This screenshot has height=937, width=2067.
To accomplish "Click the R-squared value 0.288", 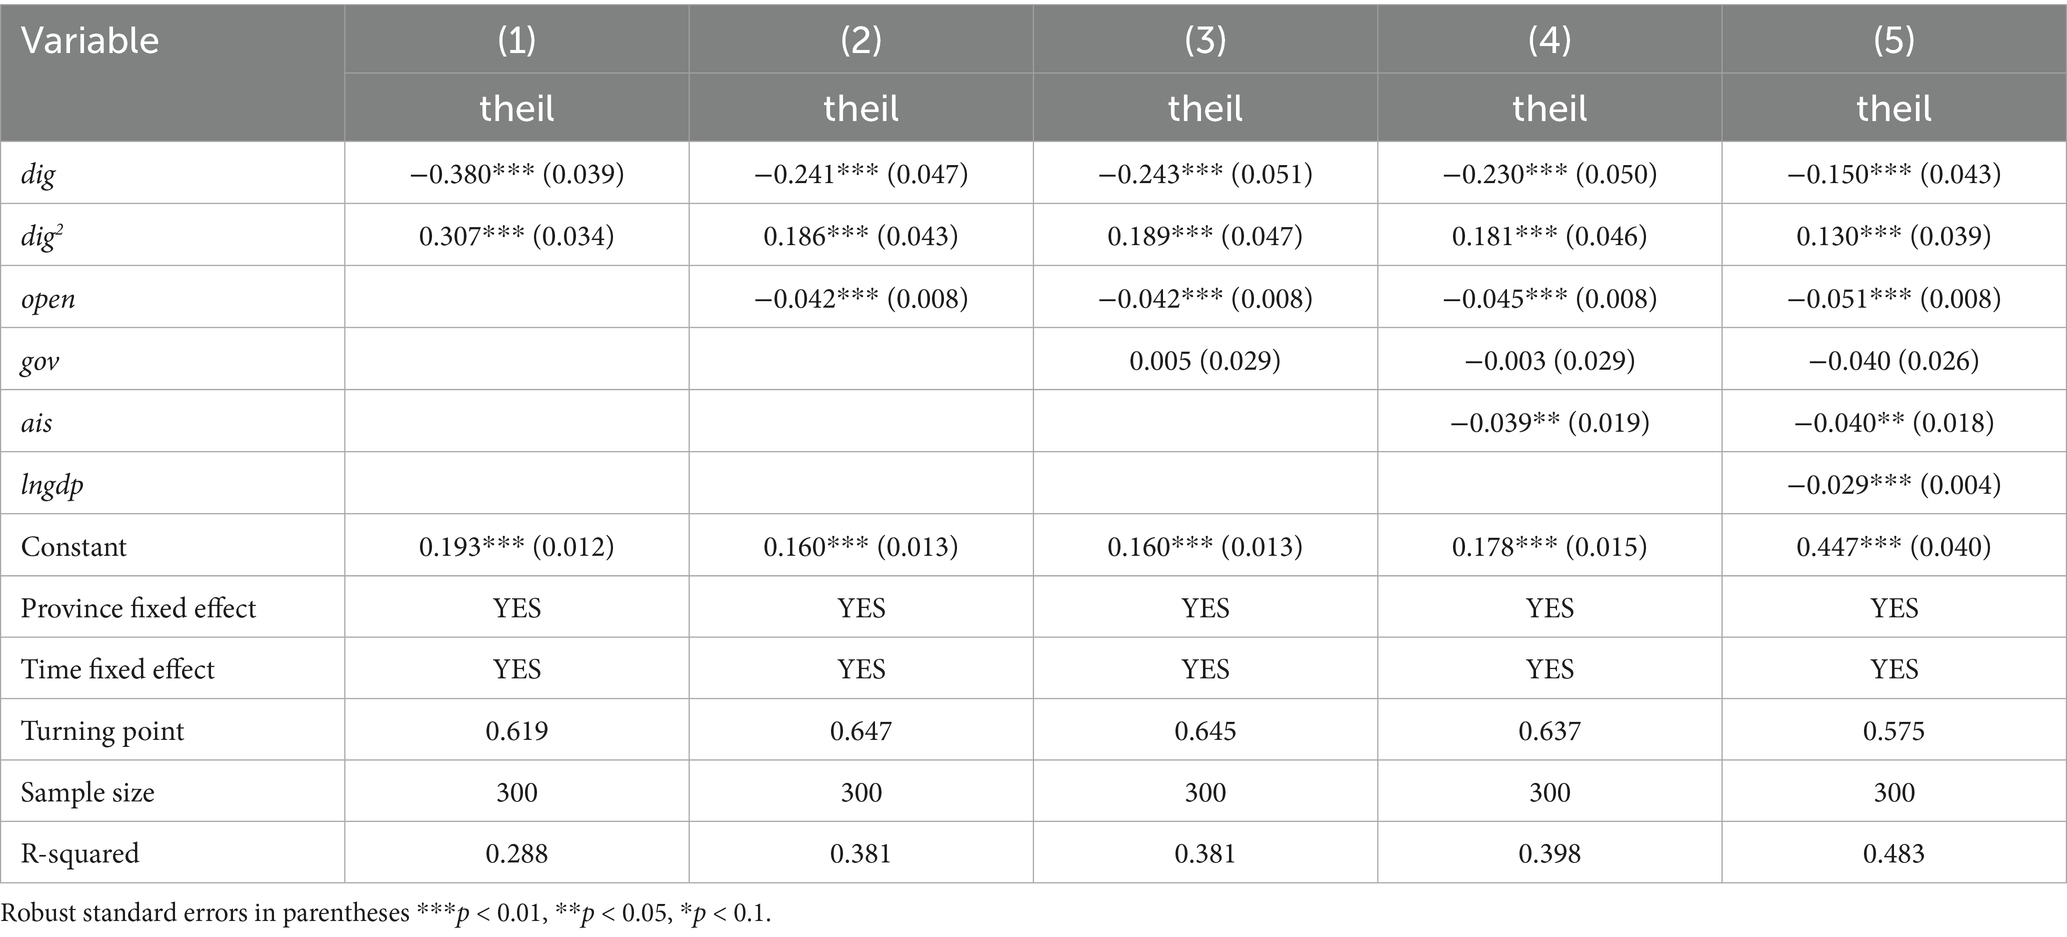I will tap(517, 853).
